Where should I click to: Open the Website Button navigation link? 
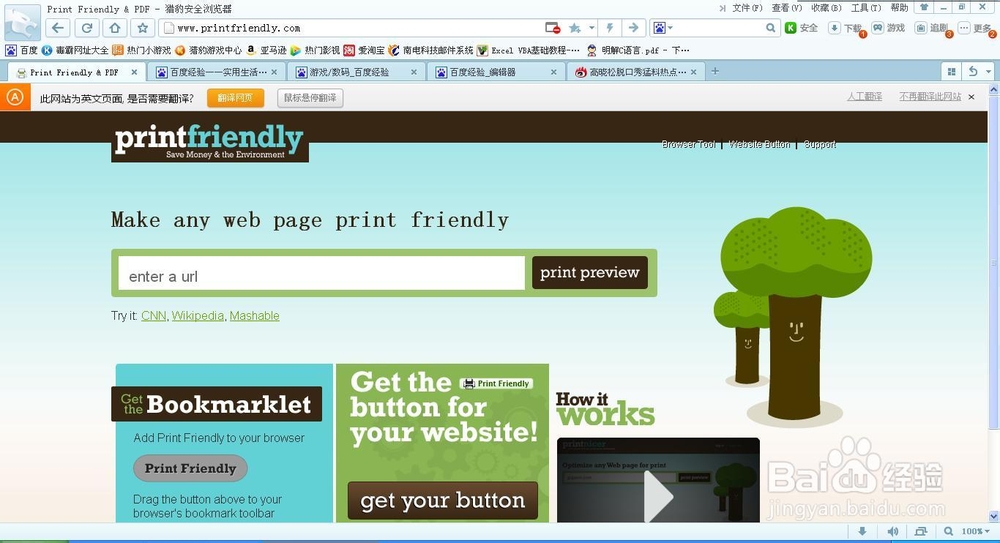759,144
